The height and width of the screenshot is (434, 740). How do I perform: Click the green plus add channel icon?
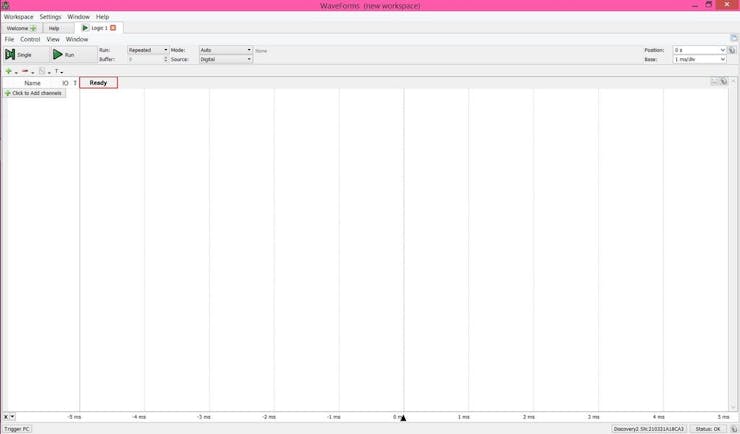(x=8, y=71)
